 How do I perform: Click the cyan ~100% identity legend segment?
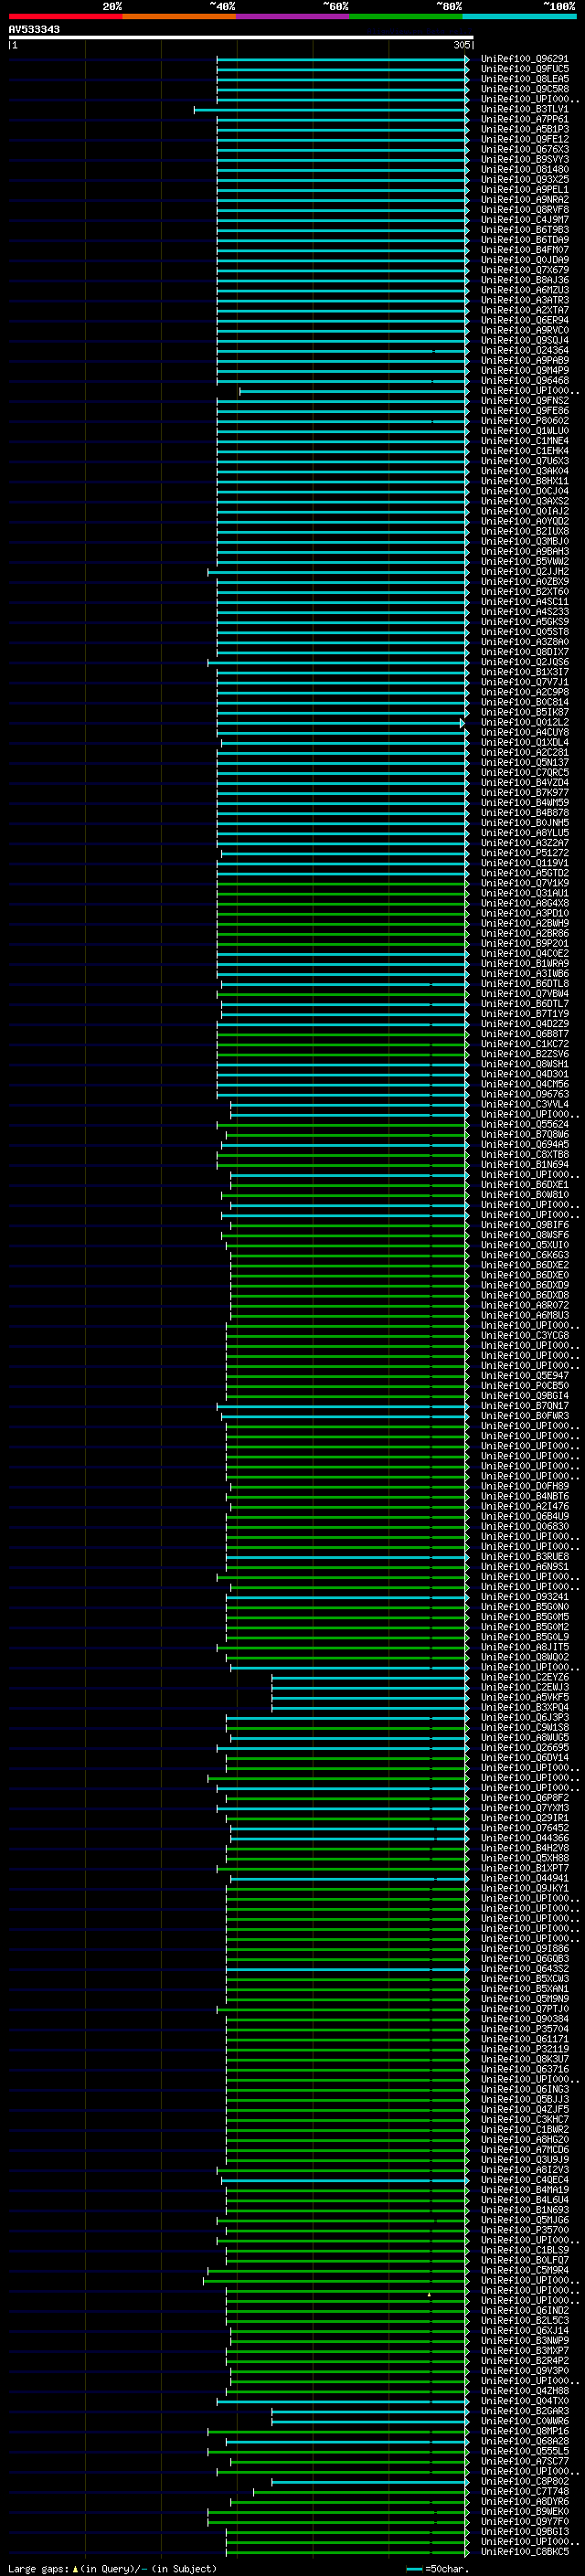pyautogui.click(x=519, y=16)
